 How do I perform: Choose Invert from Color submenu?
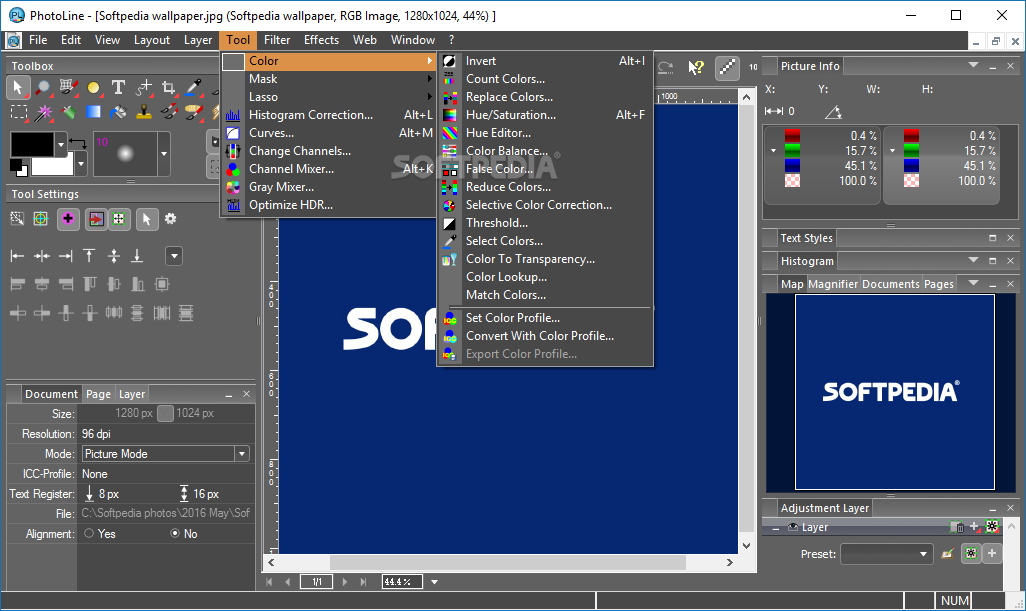[x=544, y=61]
